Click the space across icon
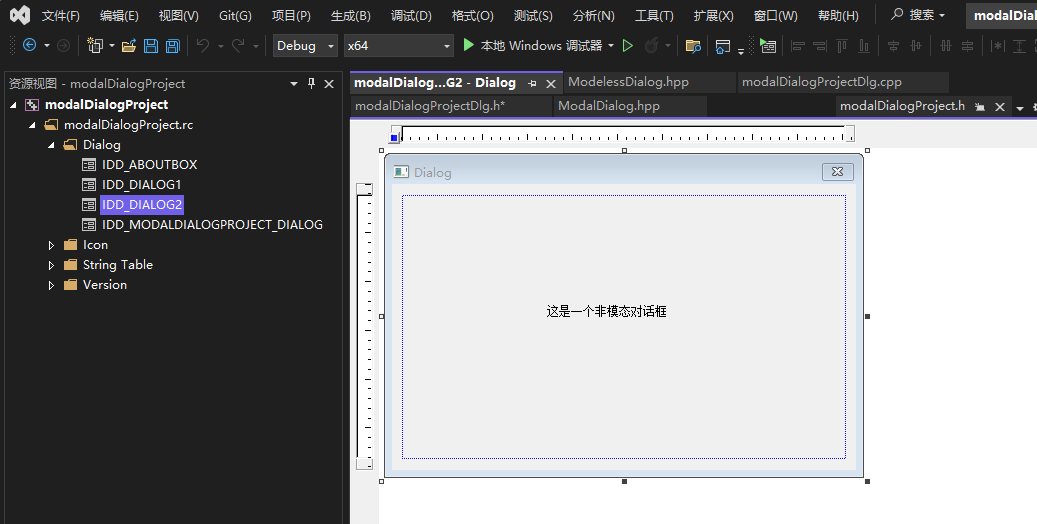Viewport: 1037px width, 524px height. click(x=946, y=46)
